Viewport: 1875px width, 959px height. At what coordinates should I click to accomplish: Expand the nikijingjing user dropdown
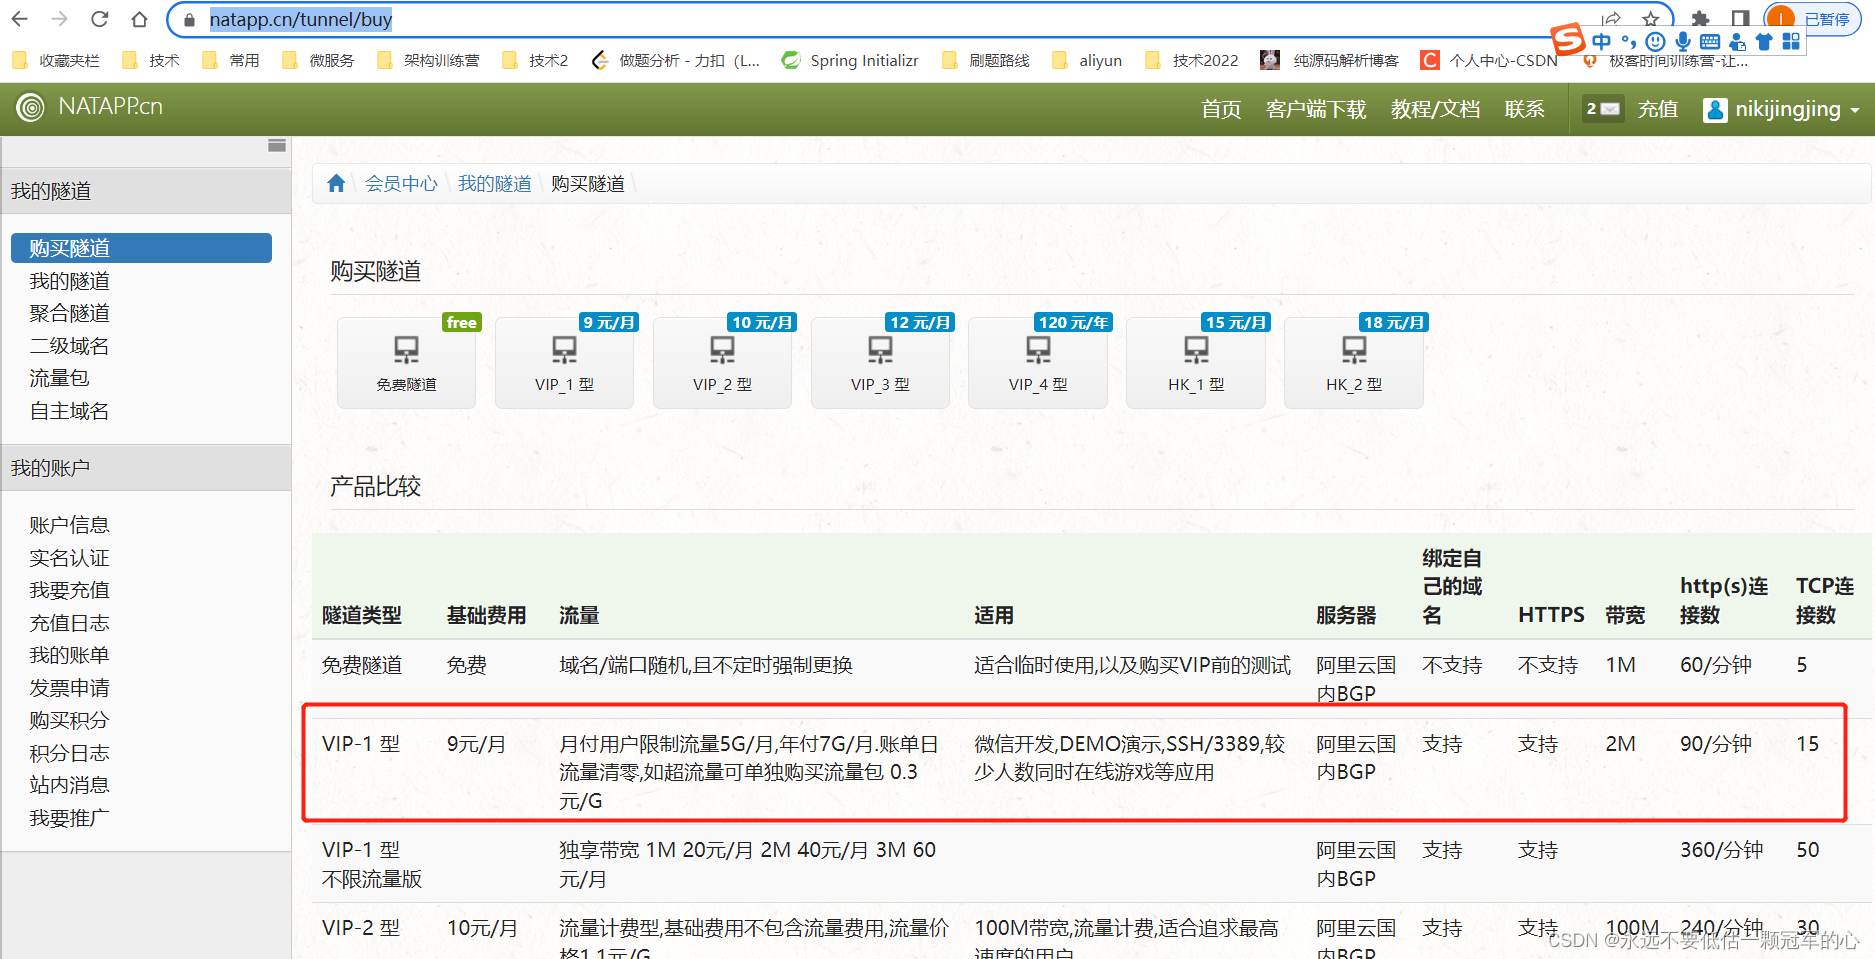tap(1782, 109)
